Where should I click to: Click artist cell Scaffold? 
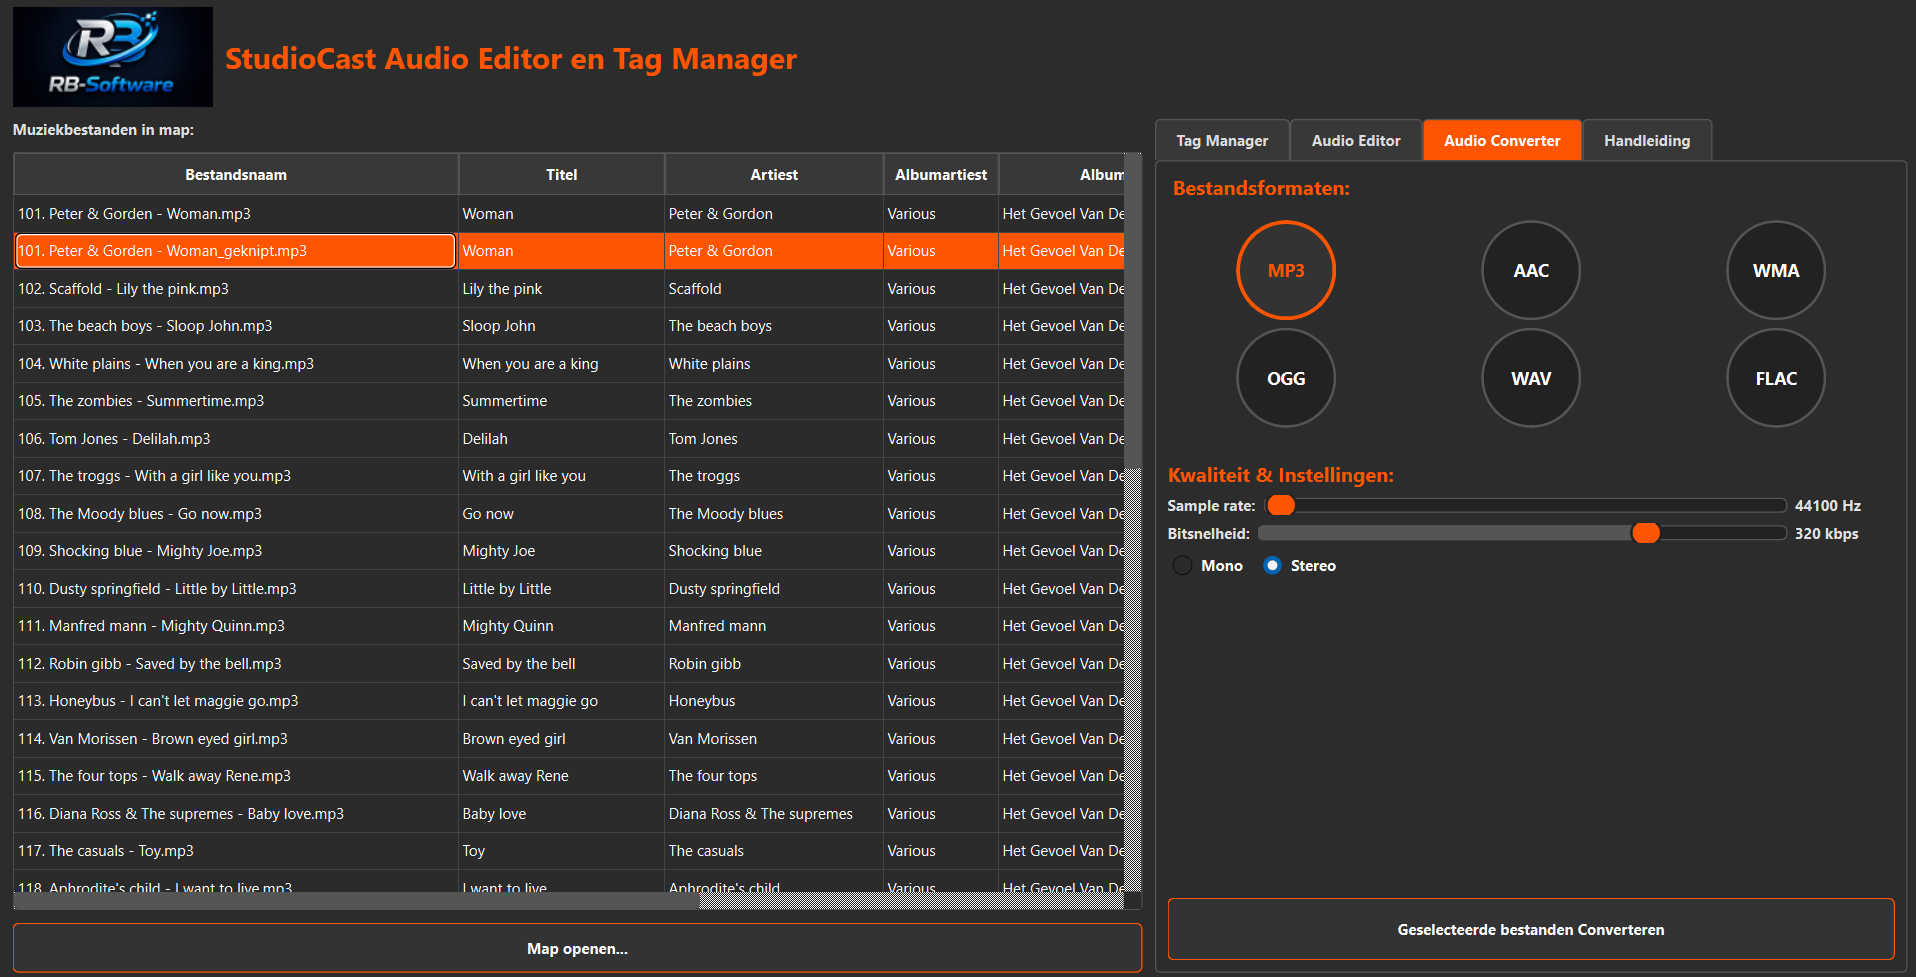774,288
